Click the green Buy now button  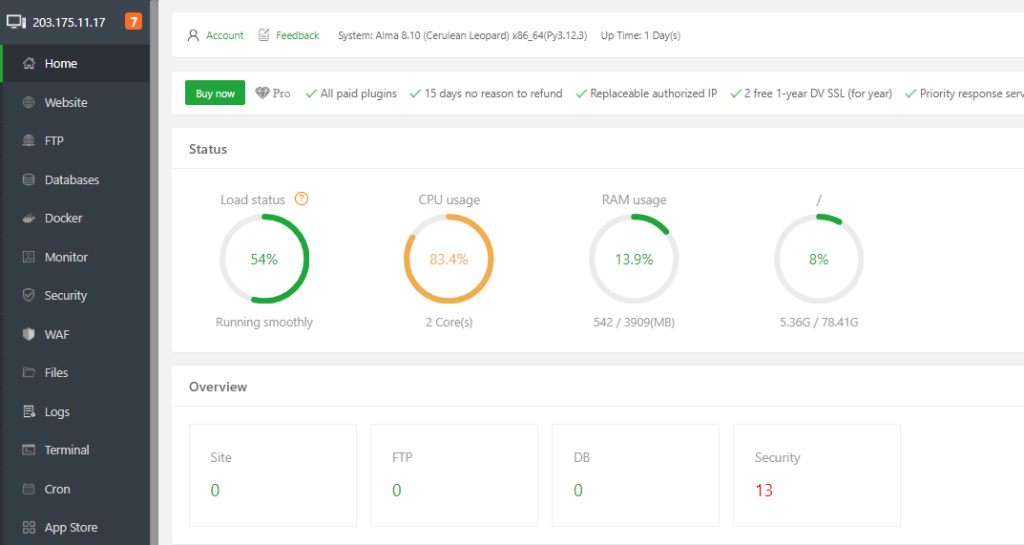click(x=215, y=93)
